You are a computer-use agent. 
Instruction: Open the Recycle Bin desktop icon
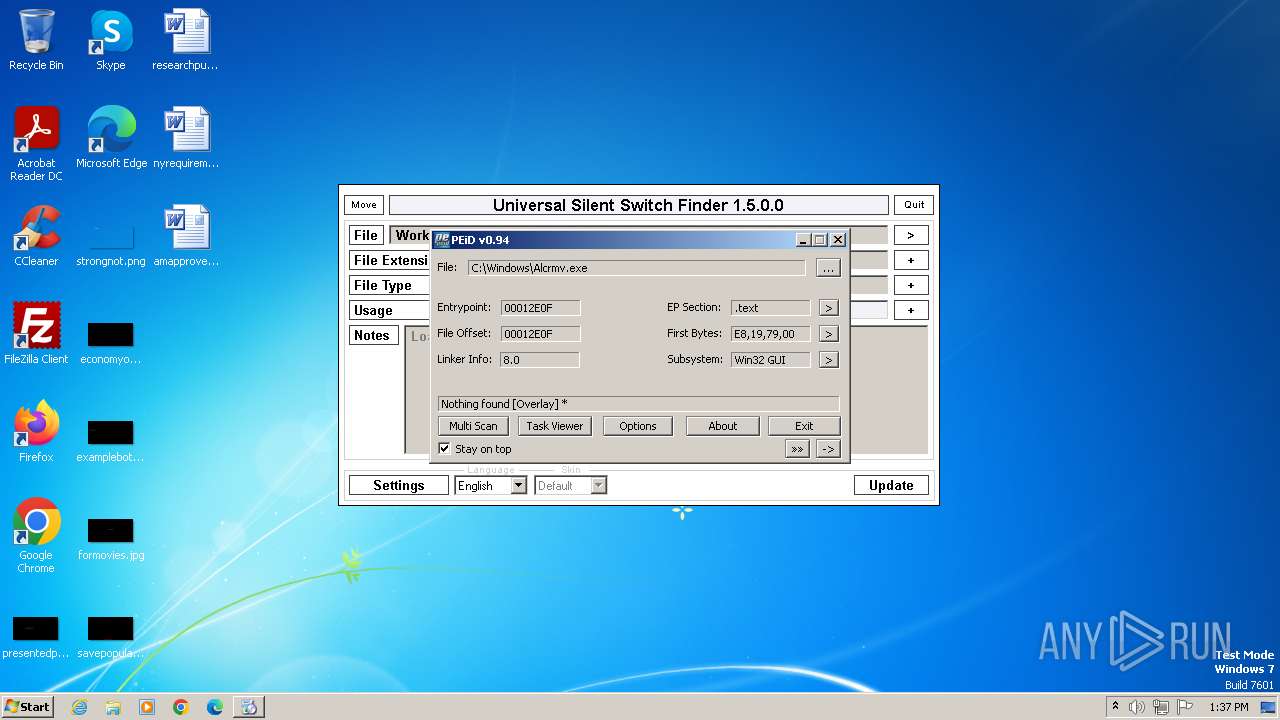pos(36,40)
